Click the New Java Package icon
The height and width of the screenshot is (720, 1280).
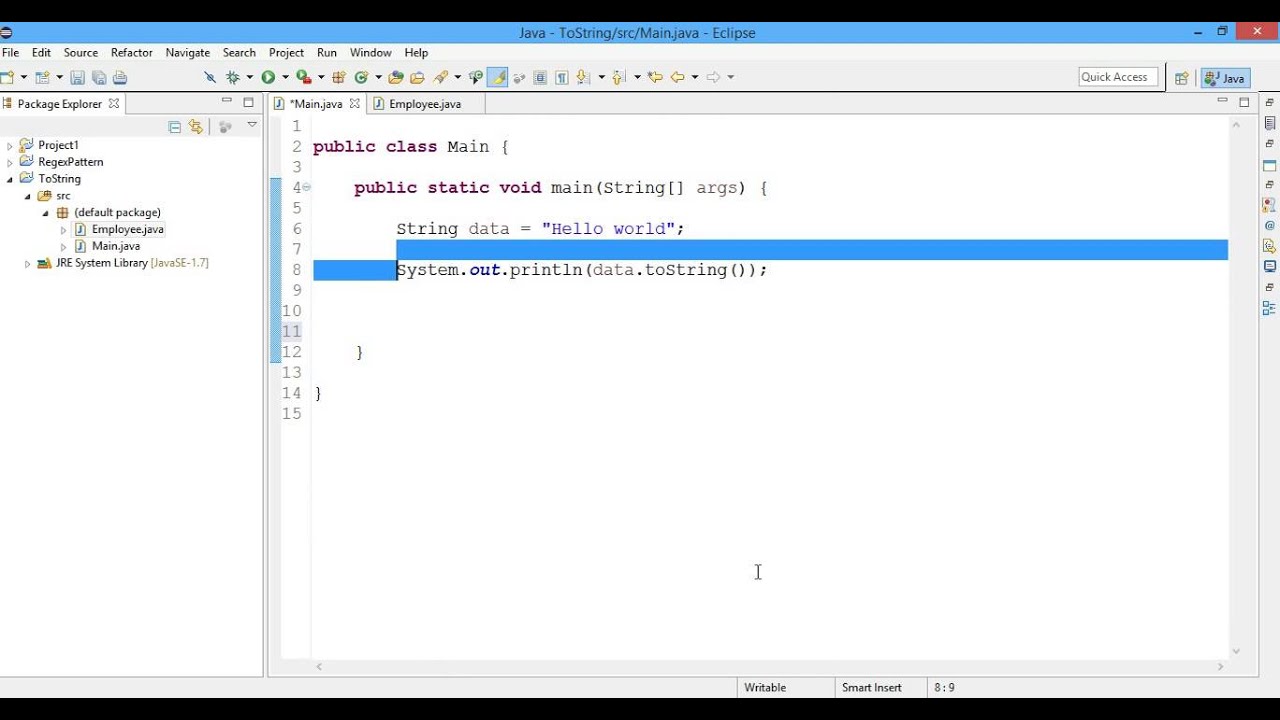click(x=338, y=77)
